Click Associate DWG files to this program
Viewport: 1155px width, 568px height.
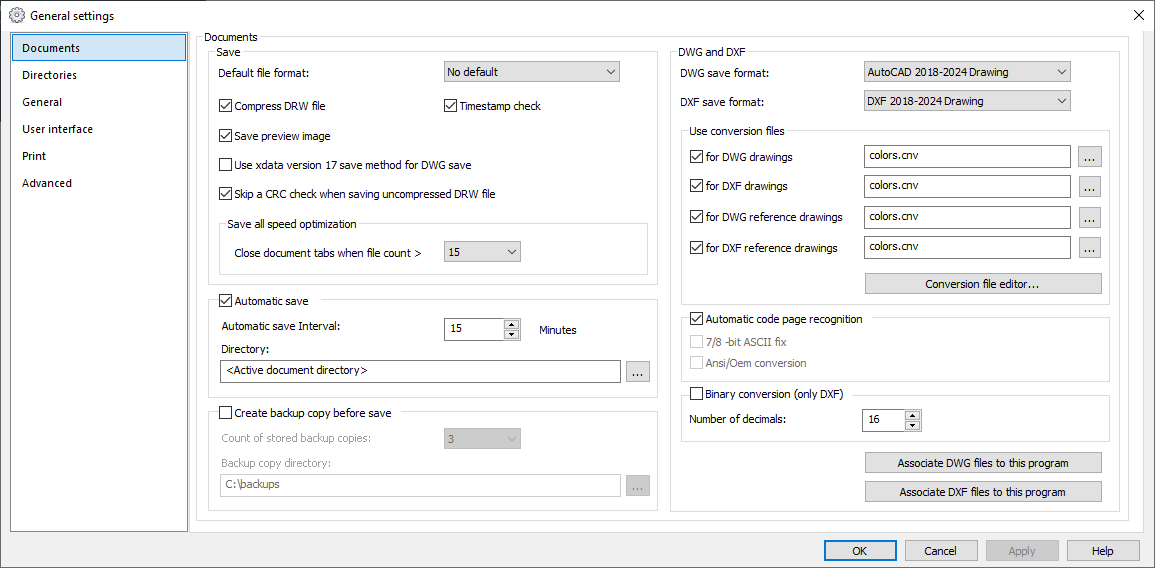click(x=983, y=463)
